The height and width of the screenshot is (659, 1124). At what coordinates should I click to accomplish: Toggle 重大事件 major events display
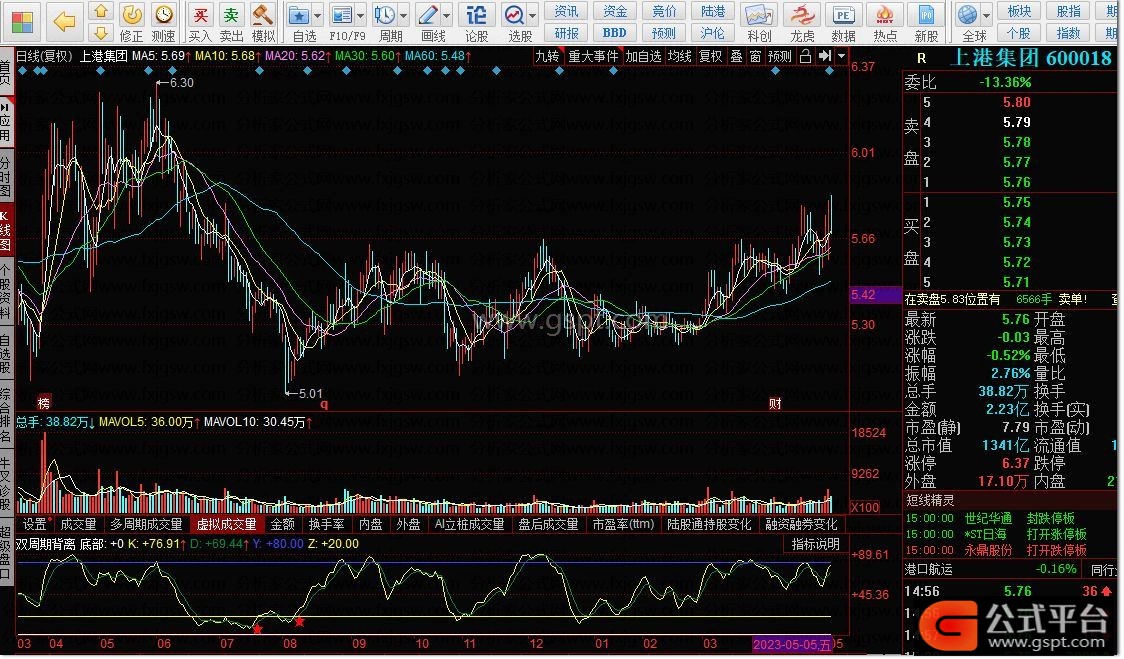click(x=593, y=56)
